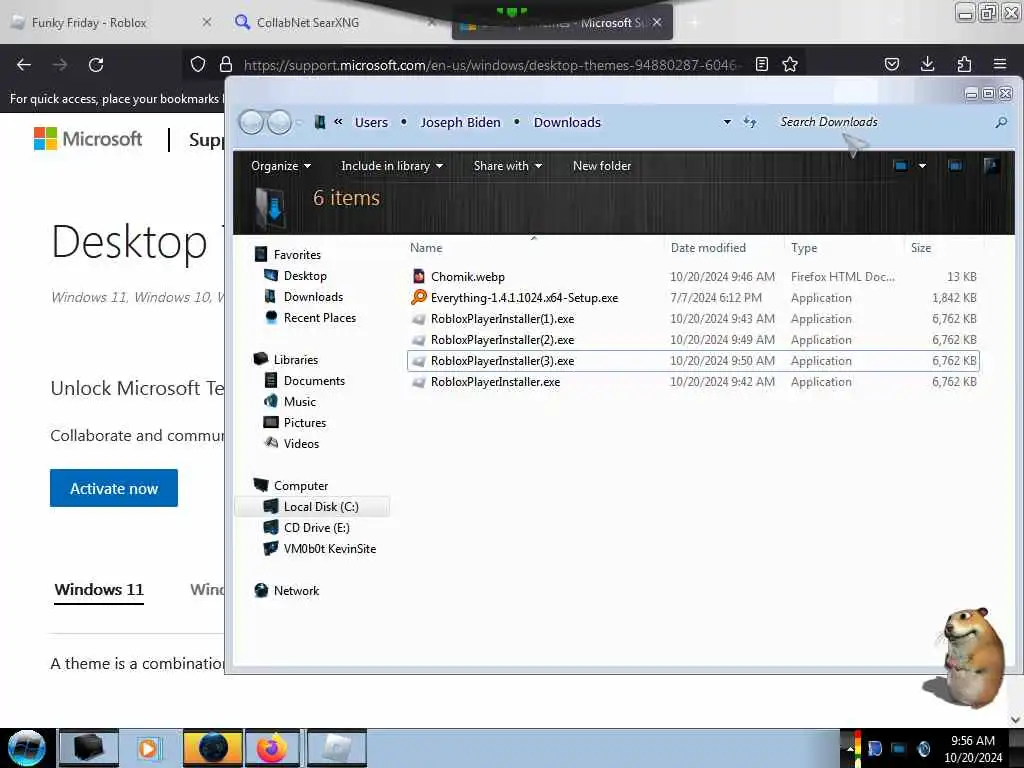Click the Explorer back navigation button

(251, 122)
